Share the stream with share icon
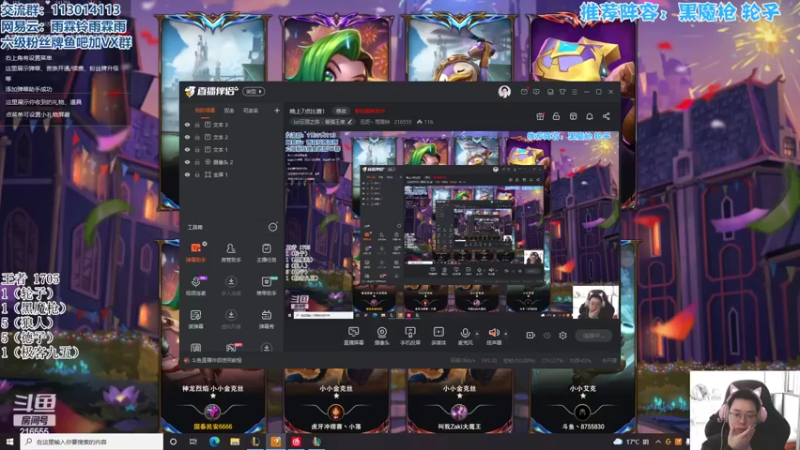Viewport: 800px width, 450px height. (606, 116)
